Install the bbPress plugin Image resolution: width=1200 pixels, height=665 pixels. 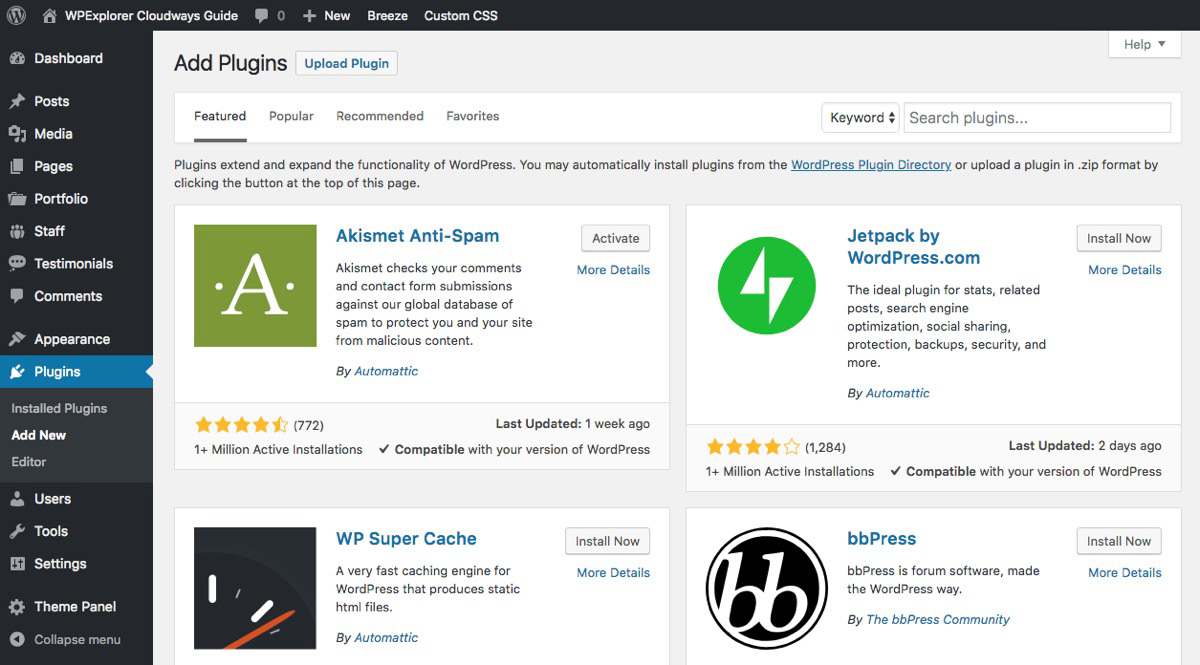click(1119, 541)
